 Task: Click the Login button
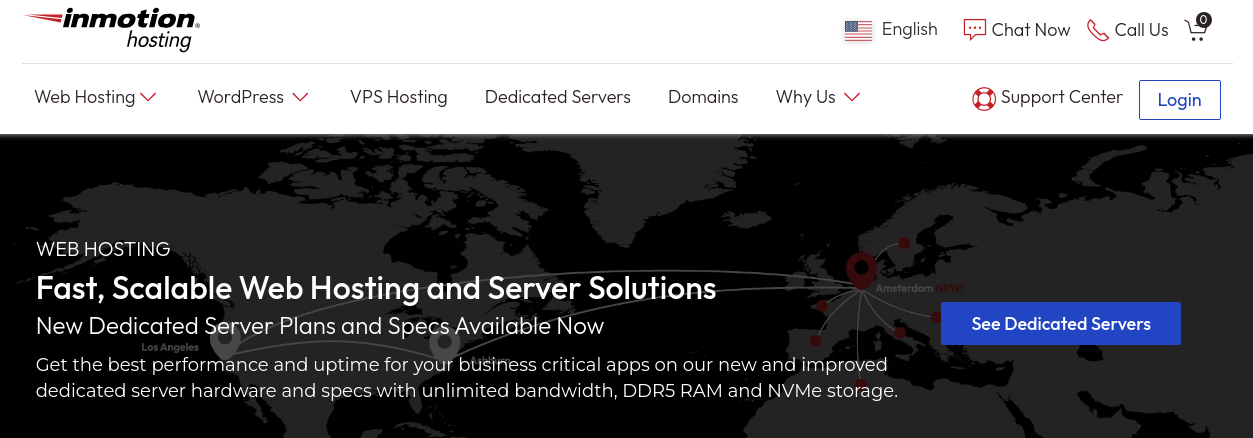1180,100
